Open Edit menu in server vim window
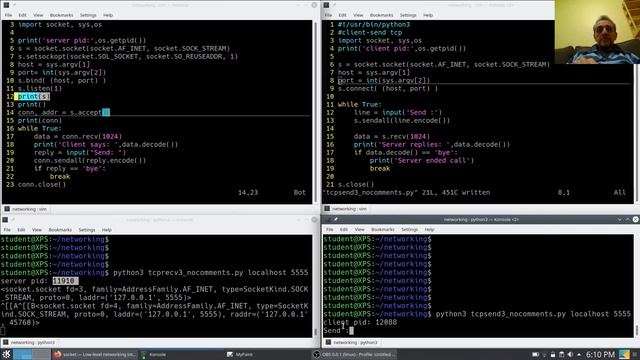This screenshot has width=640, height=360. coord(22,15)
